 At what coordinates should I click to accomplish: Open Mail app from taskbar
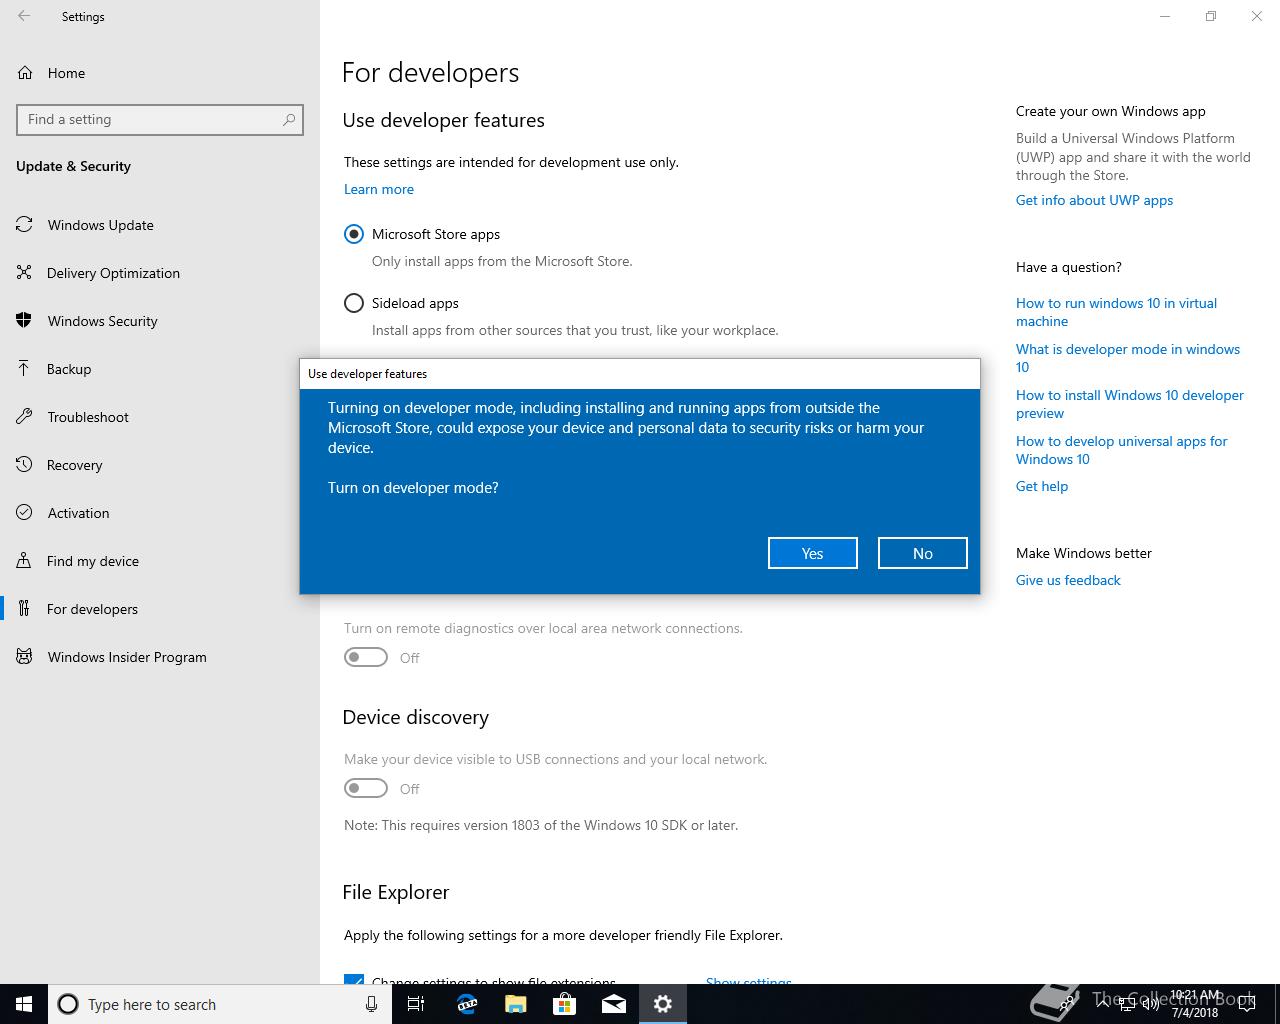(613, 1004)
